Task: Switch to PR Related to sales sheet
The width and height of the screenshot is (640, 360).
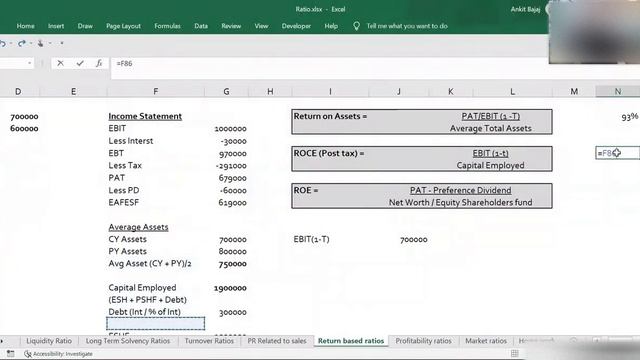Action: tap(277, 341)
